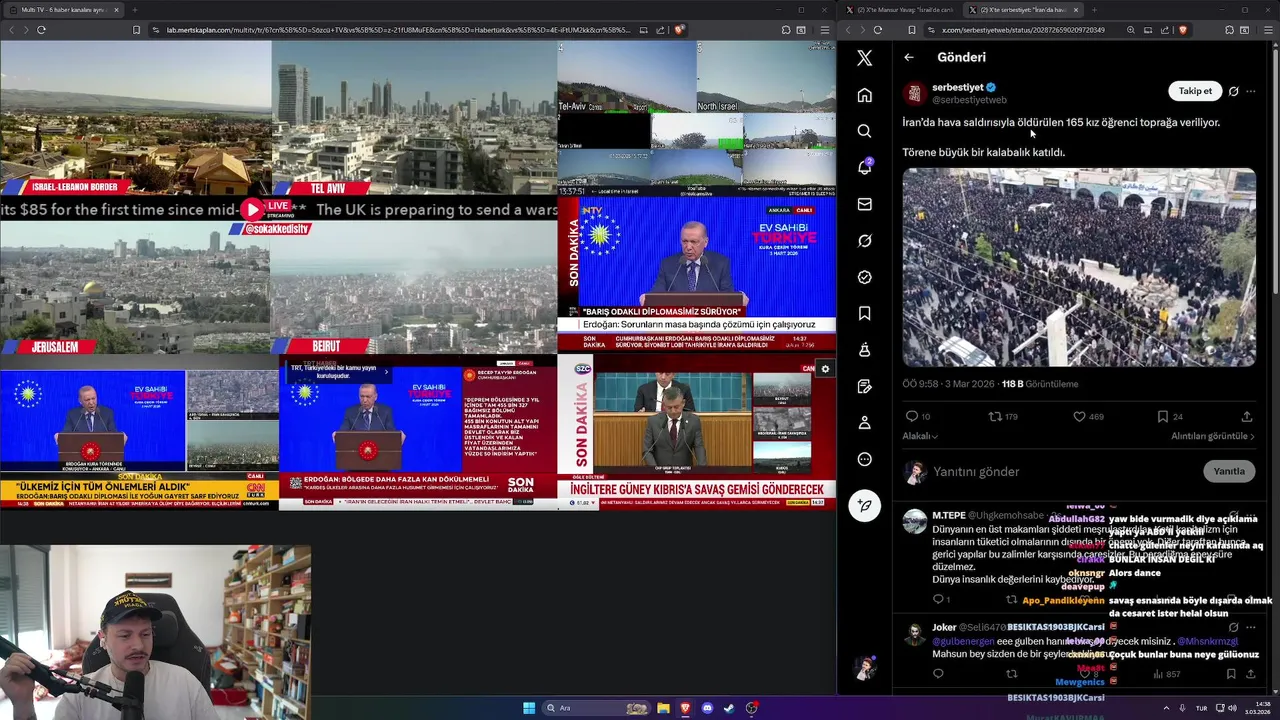
Task: Open the serbestiyet profile avatar
Action: coord(914,93)
